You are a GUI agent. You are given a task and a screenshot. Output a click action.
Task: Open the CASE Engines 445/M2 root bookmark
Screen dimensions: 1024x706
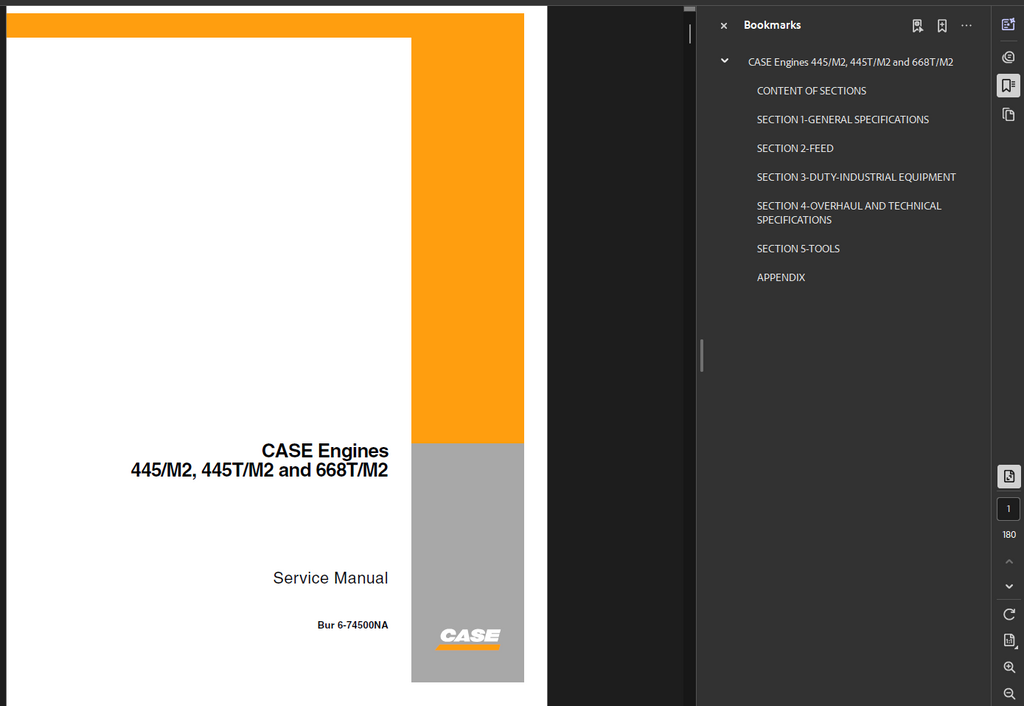850,62
